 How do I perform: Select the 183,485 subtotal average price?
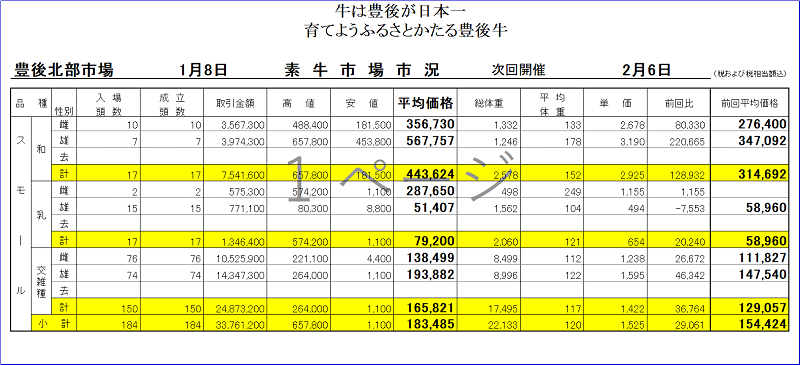(430, 323)
